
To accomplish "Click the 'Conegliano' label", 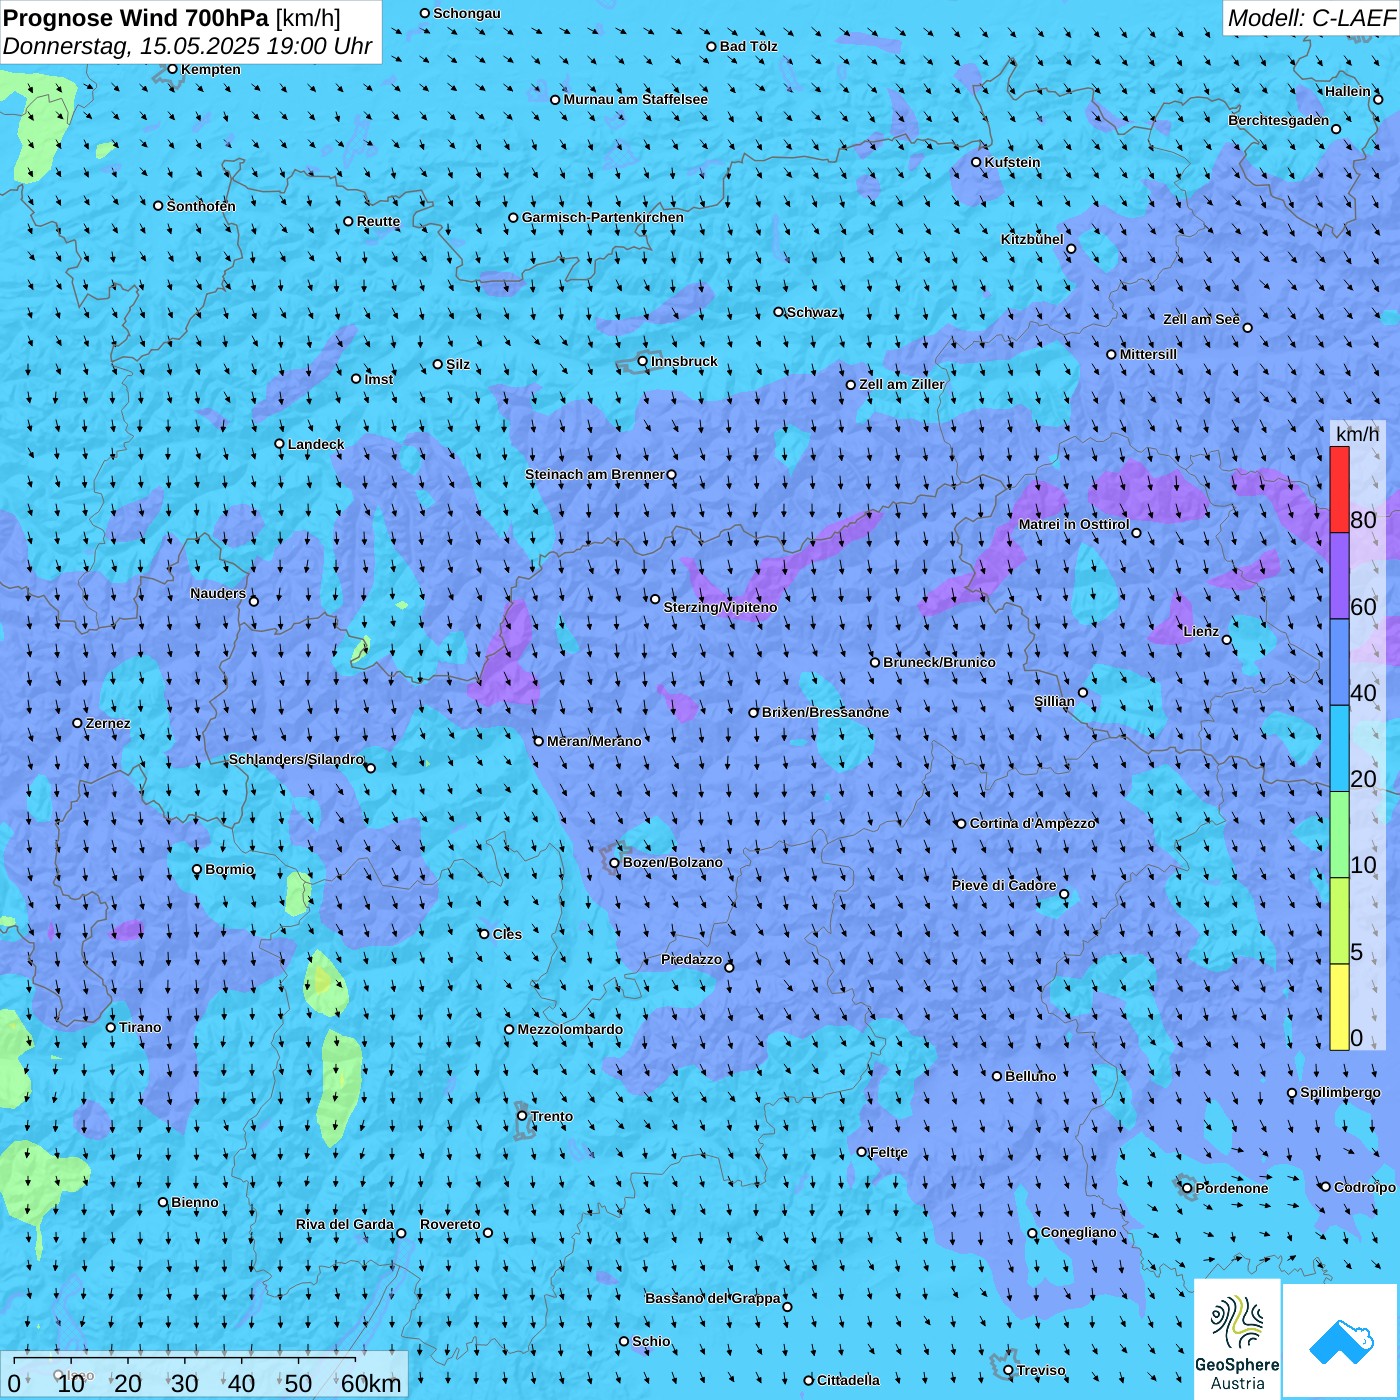I will point(1079,1232).
